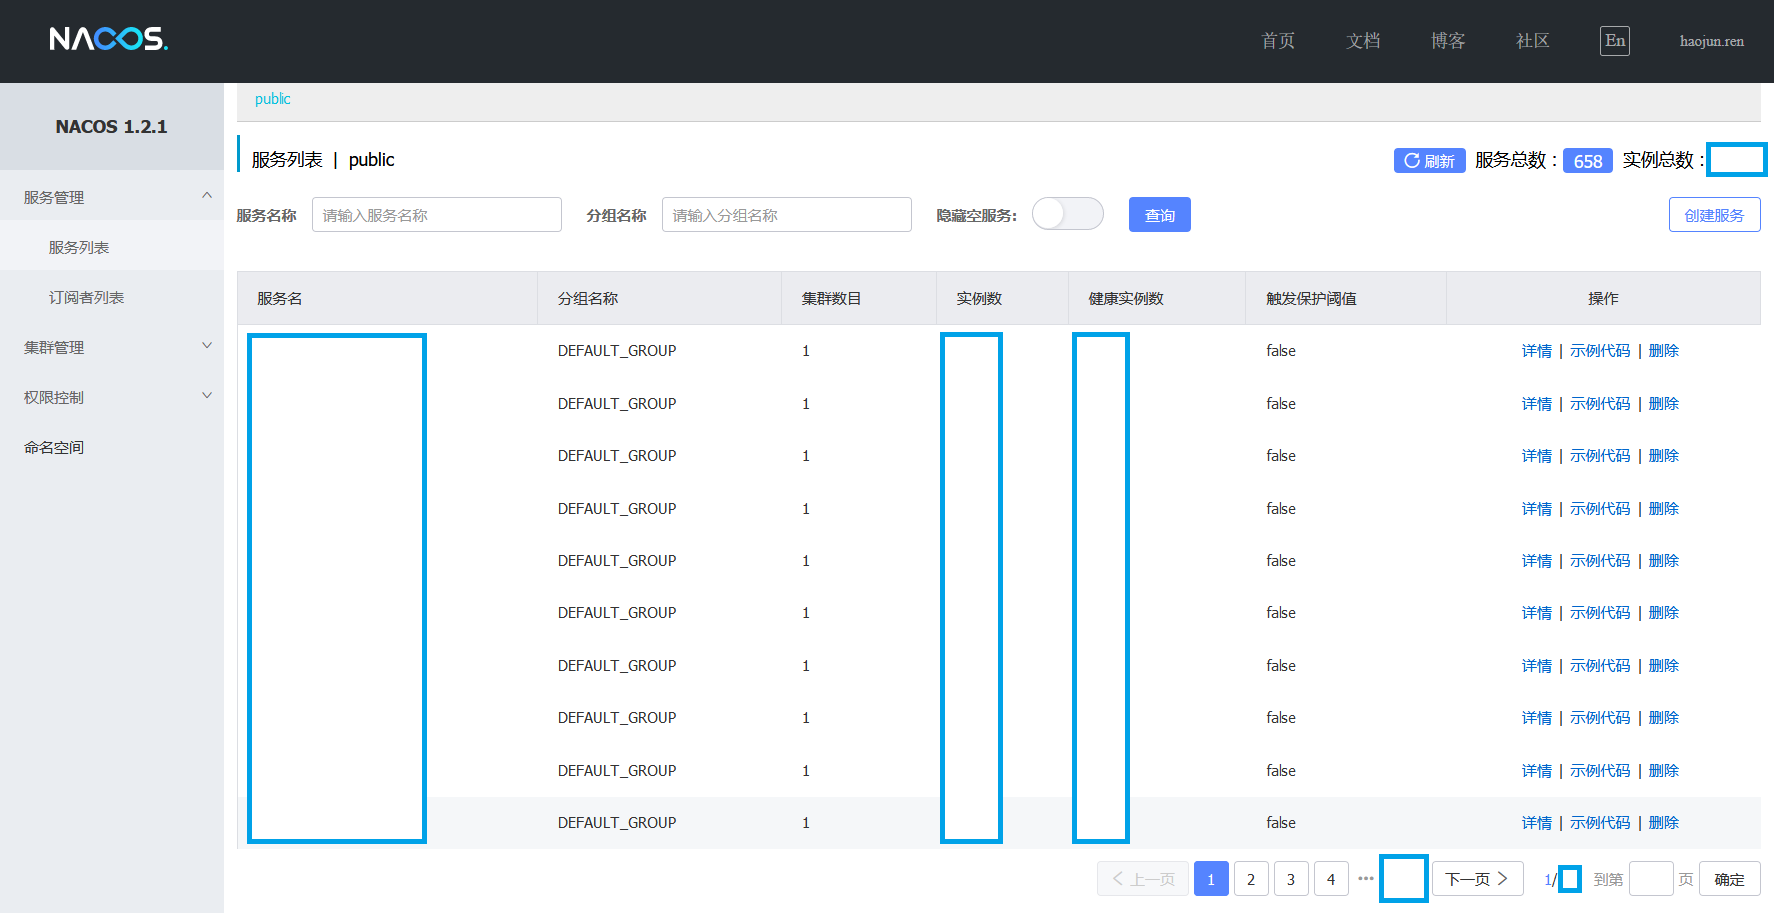
Task: Open 博客 in the top navigation
Action: (1448, 41)
